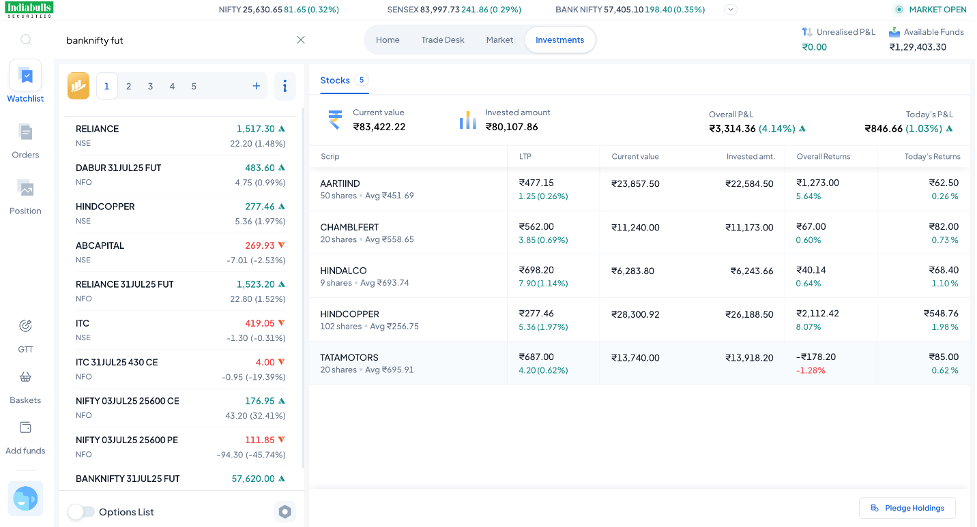The height and width of the screenshot is (527, 977).
Task: Switch to watchlist 1
Action: click(107, 87)
